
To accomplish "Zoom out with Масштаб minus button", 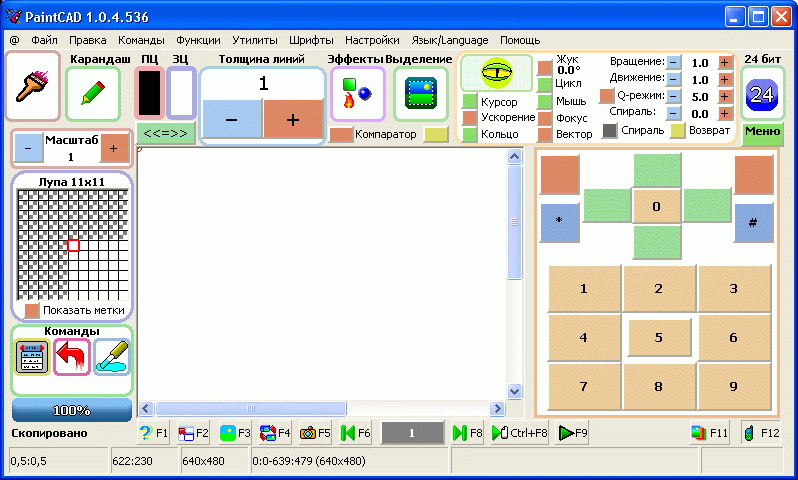I will (28, 148).
